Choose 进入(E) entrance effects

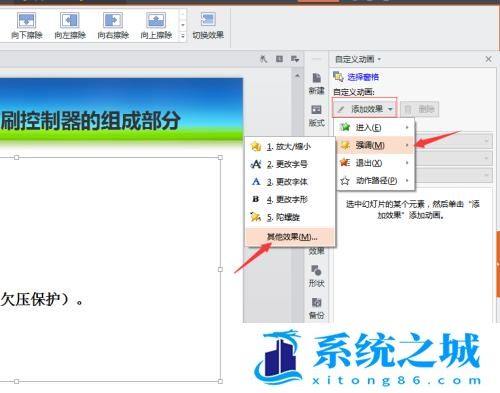[x=375, y=127]
